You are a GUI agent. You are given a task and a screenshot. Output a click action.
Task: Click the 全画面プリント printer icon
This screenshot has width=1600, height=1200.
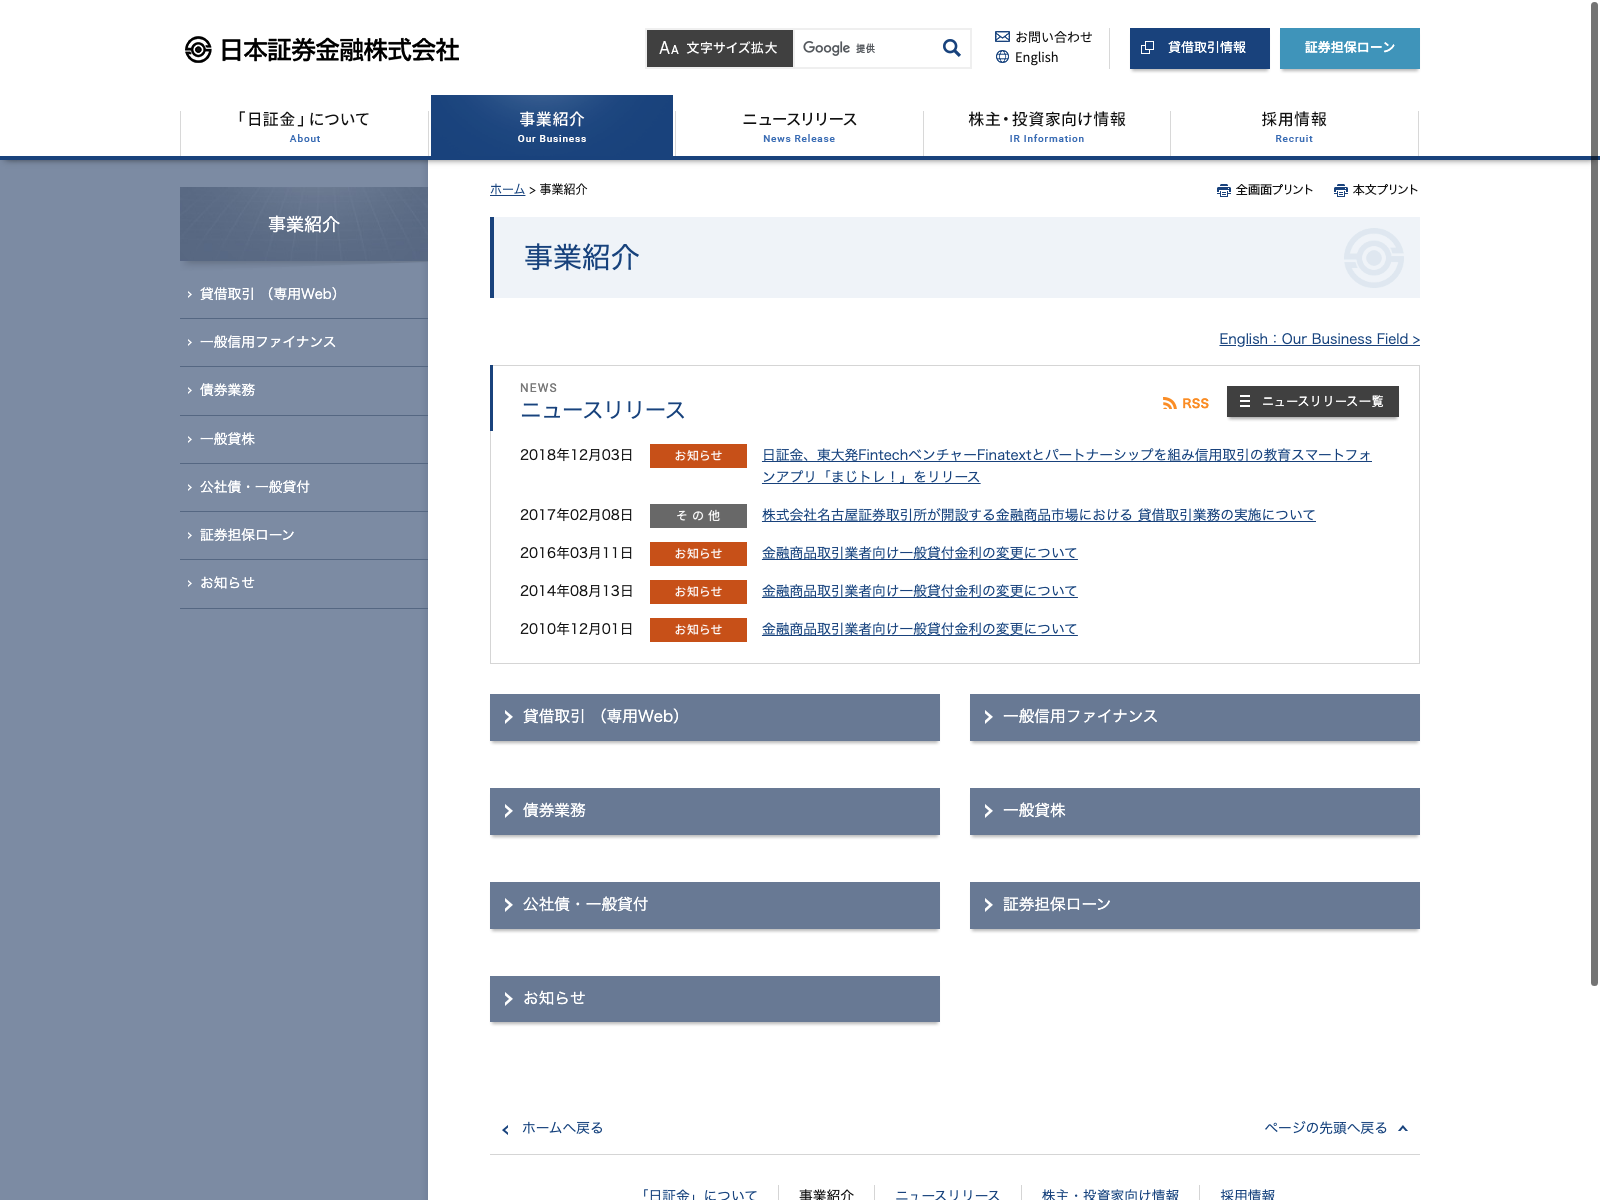(x=1224, y=190)
